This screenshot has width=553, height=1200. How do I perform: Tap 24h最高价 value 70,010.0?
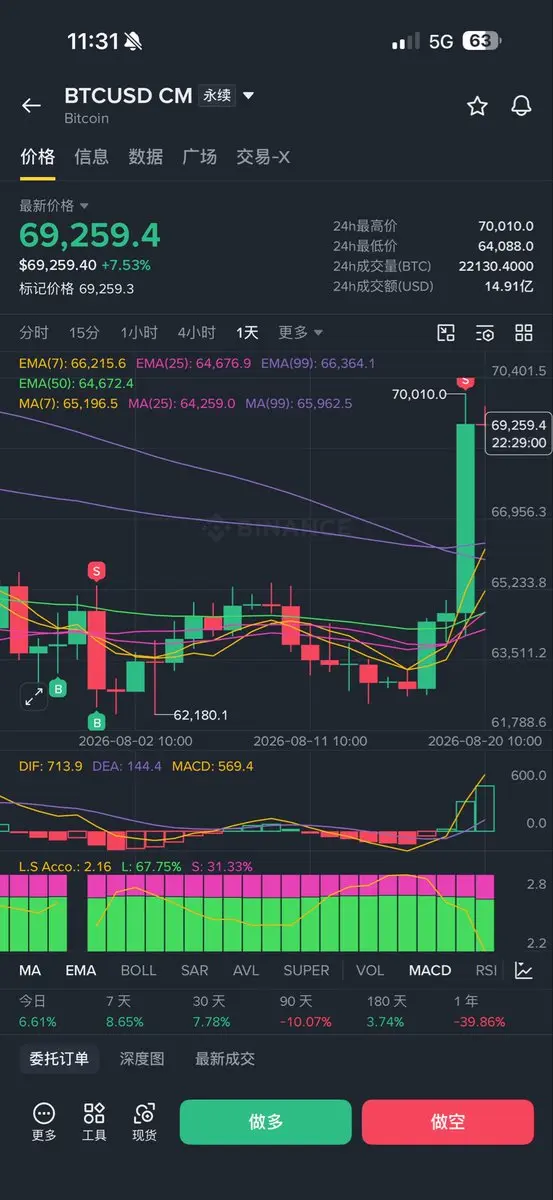point(506,226)
